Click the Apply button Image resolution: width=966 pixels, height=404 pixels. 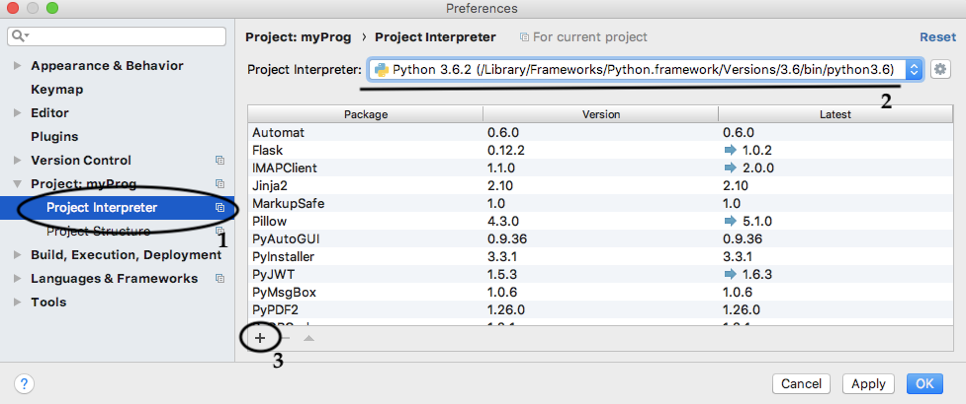[x=868, y=384]
